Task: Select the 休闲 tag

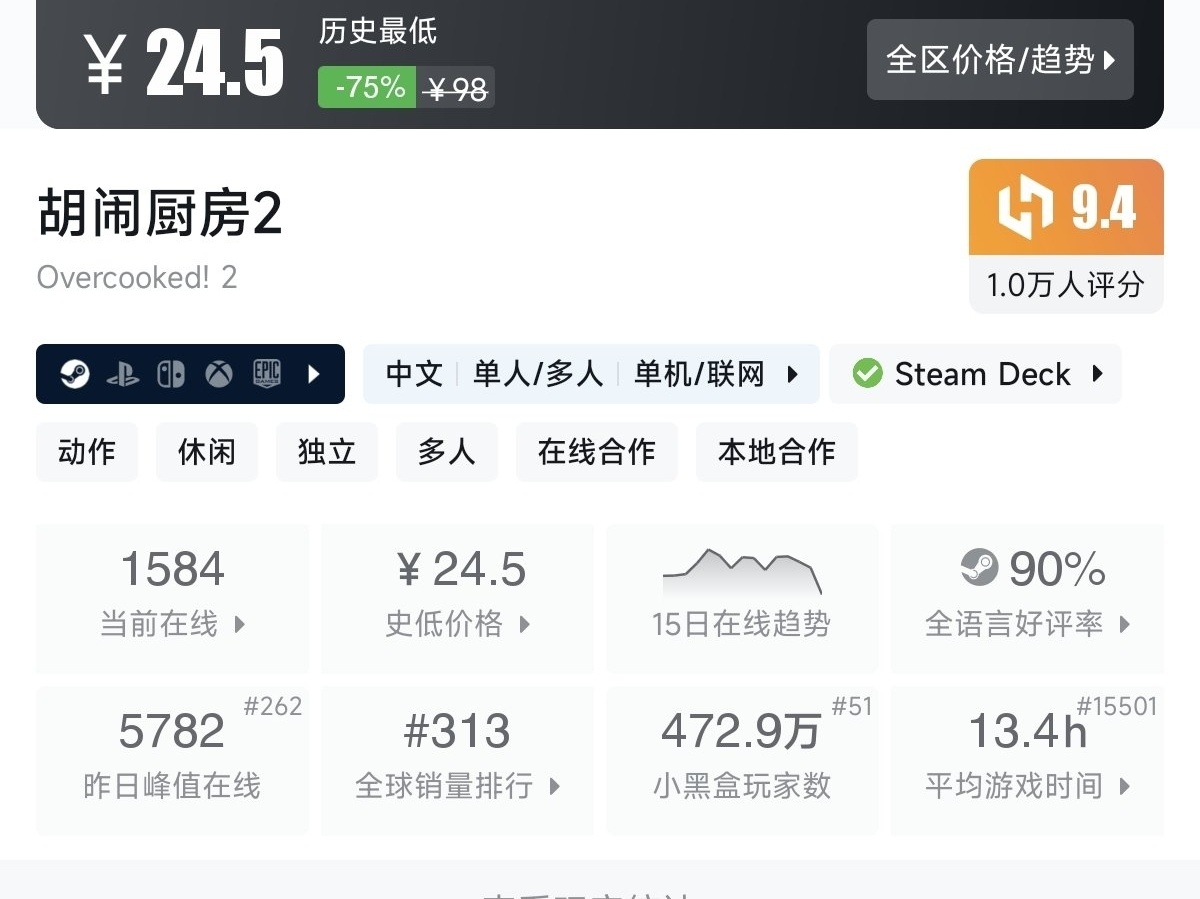Action: coord(207,452)
